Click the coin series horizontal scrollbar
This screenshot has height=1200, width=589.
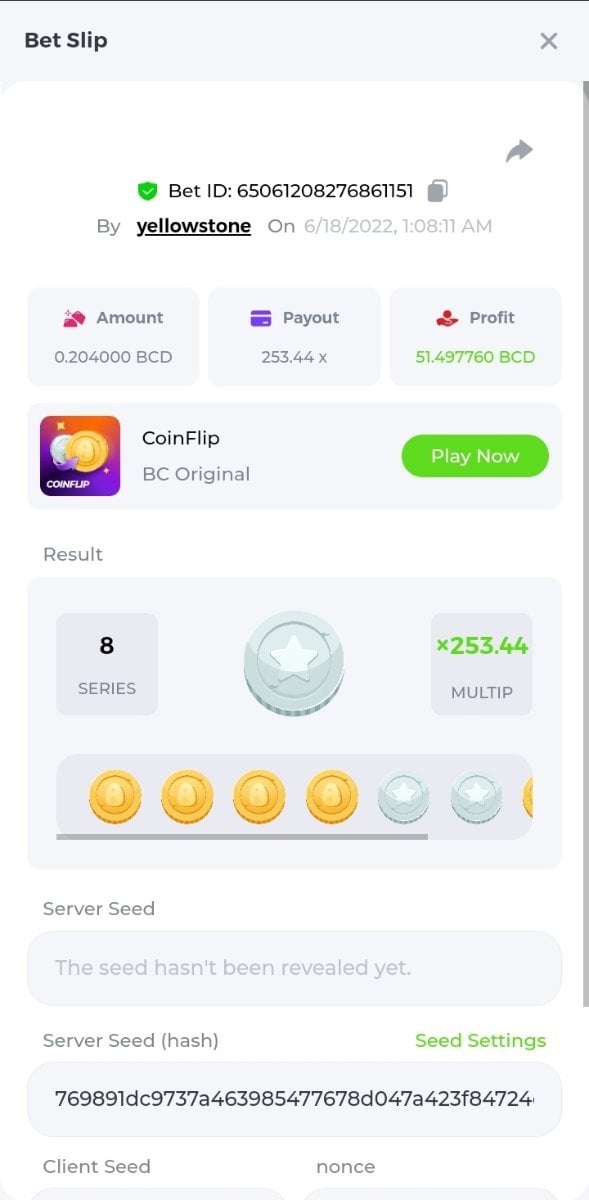point(242,836)
